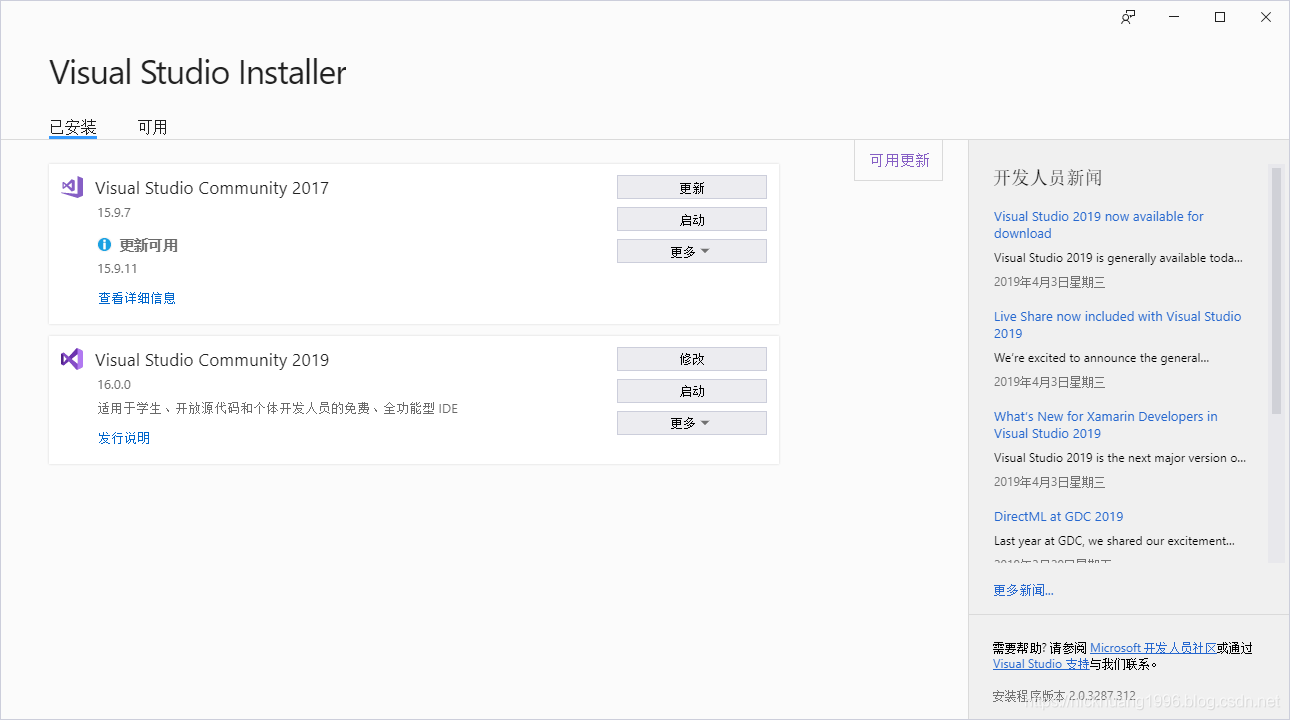This screenshot has height=720, width=1290.
Task: Open the 查看详细信息 link
Action: [137, 298]
